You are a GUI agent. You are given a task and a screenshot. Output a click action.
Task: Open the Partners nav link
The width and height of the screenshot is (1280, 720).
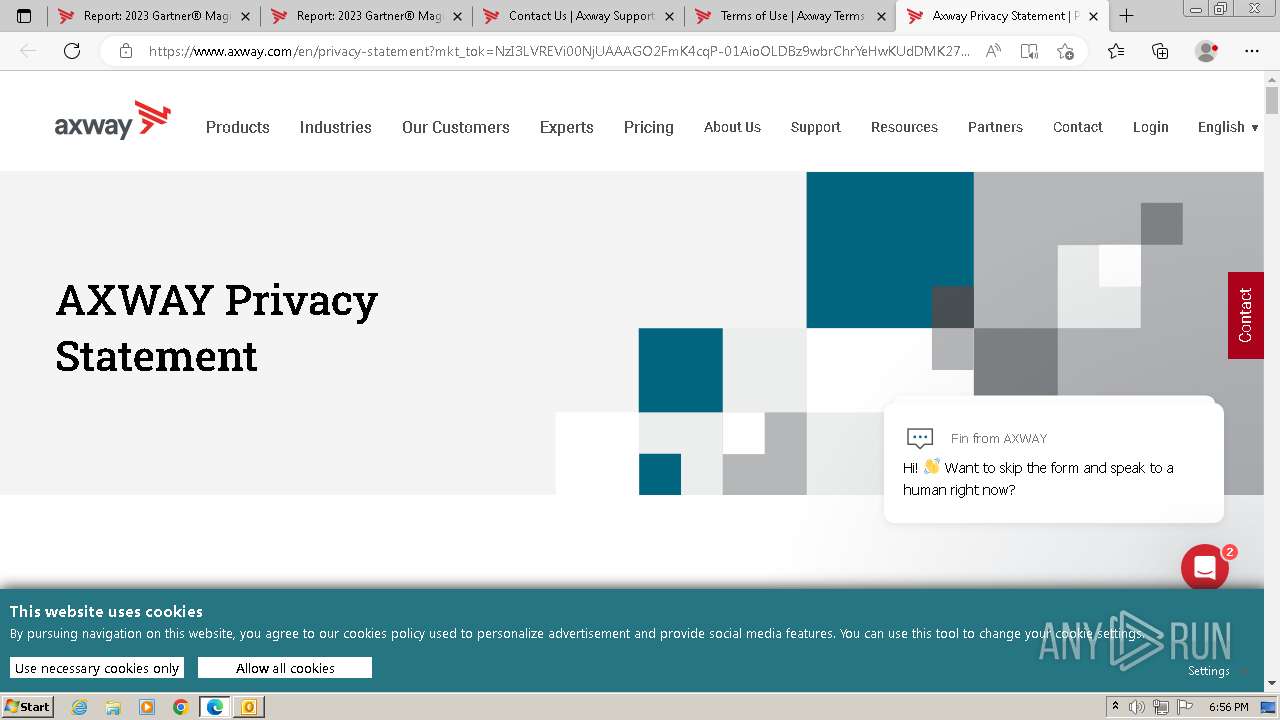[x=995, y=127]
